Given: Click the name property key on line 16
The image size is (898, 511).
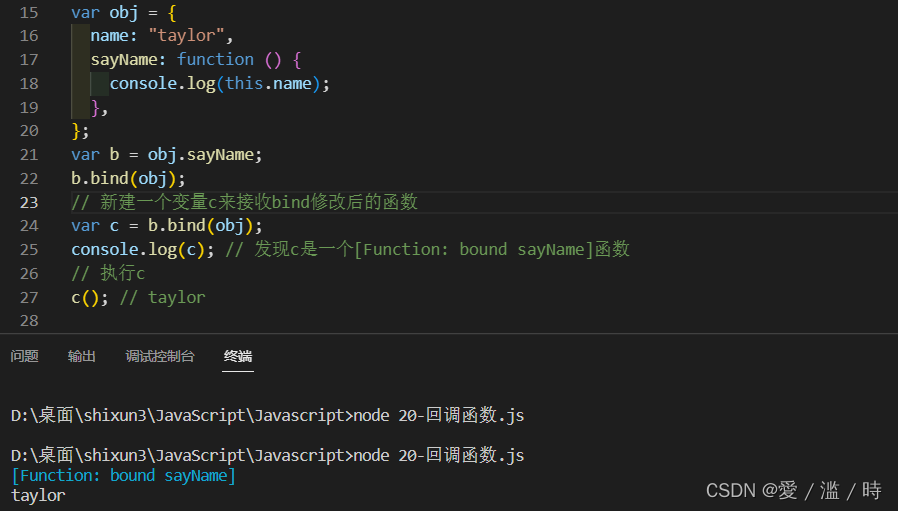Looking at the screenshot, I should (x=109, y=36).
